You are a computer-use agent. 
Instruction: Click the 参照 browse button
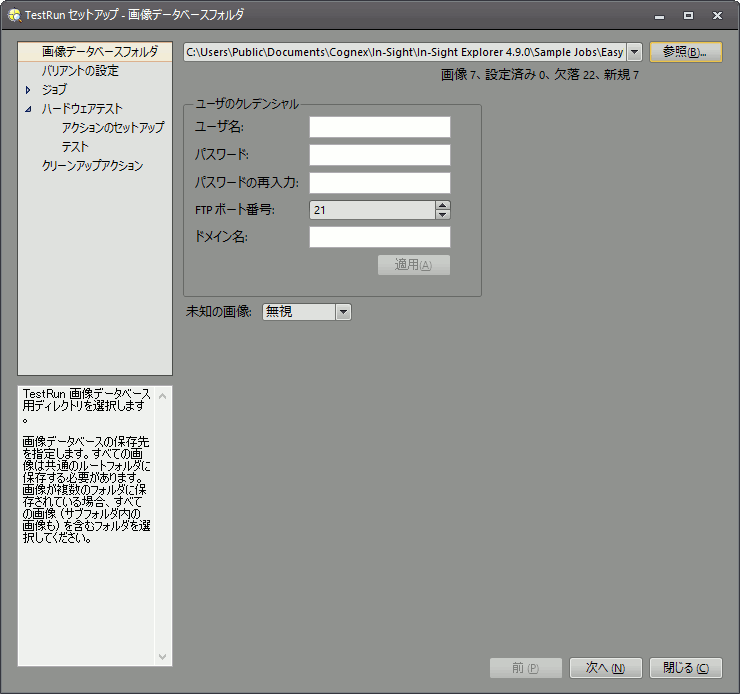(685, 52)
